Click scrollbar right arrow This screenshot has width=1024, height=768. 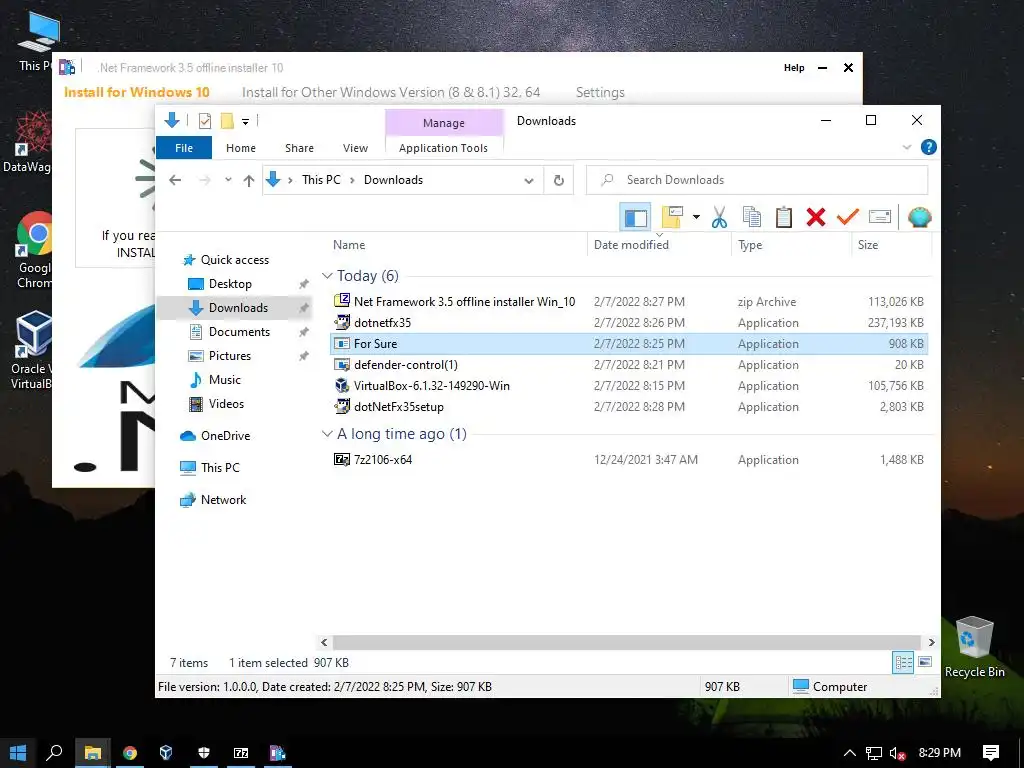[931, 643]
